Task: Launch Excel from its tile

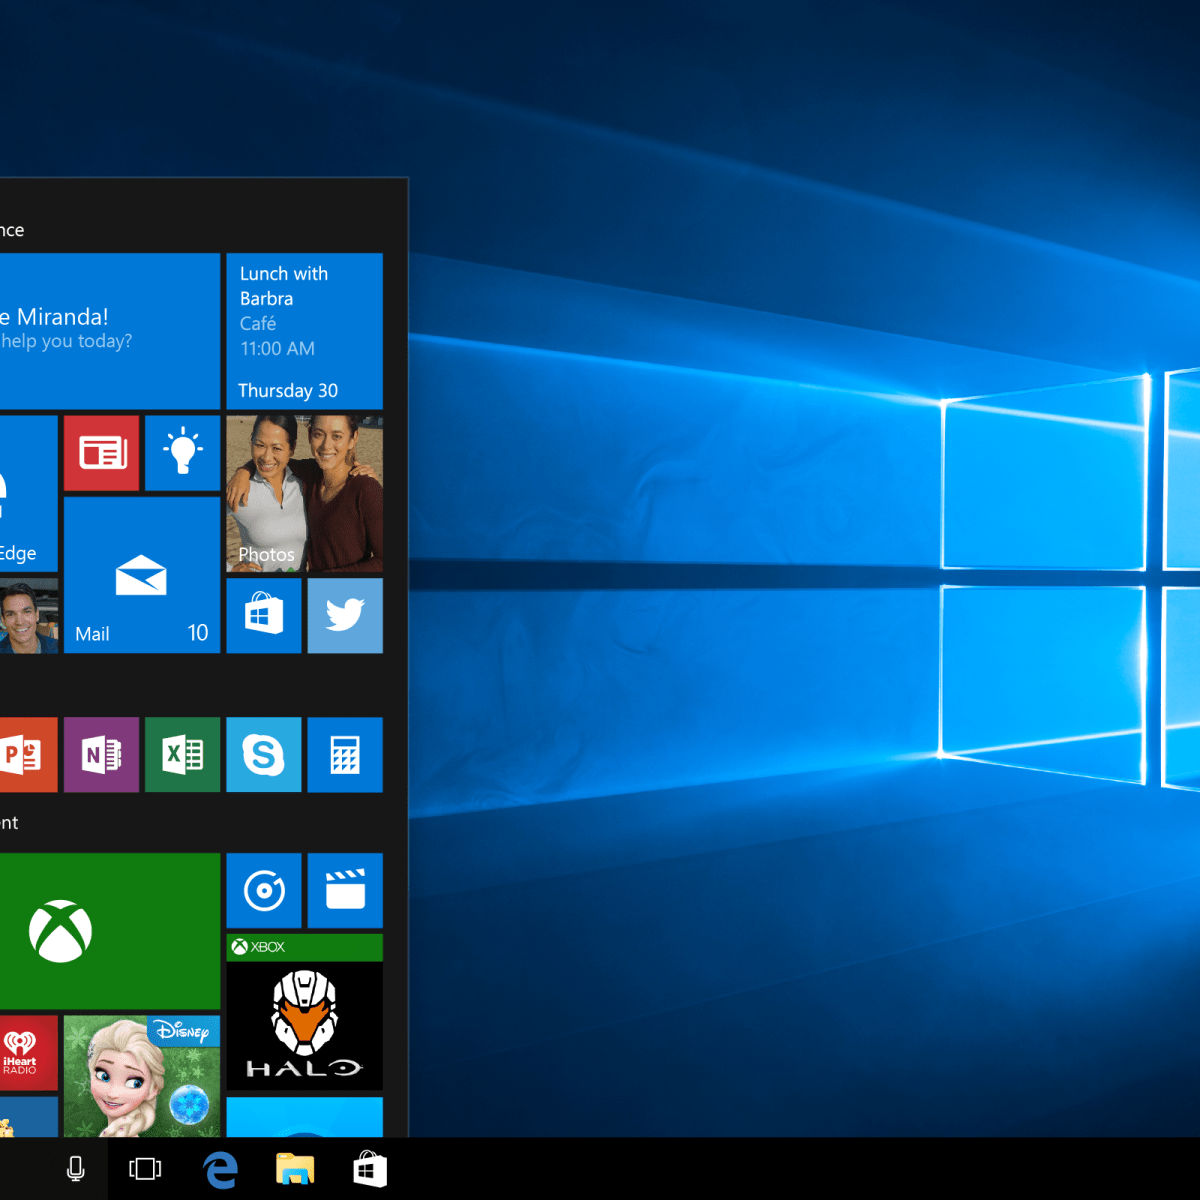Action: tap(182, 754)
